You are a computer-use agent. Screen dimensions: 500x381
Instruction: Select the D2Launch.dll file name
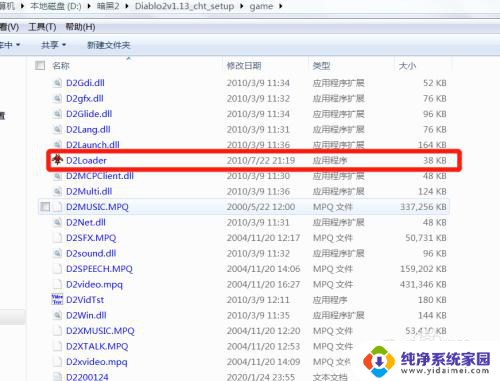(x=93, y=144)
